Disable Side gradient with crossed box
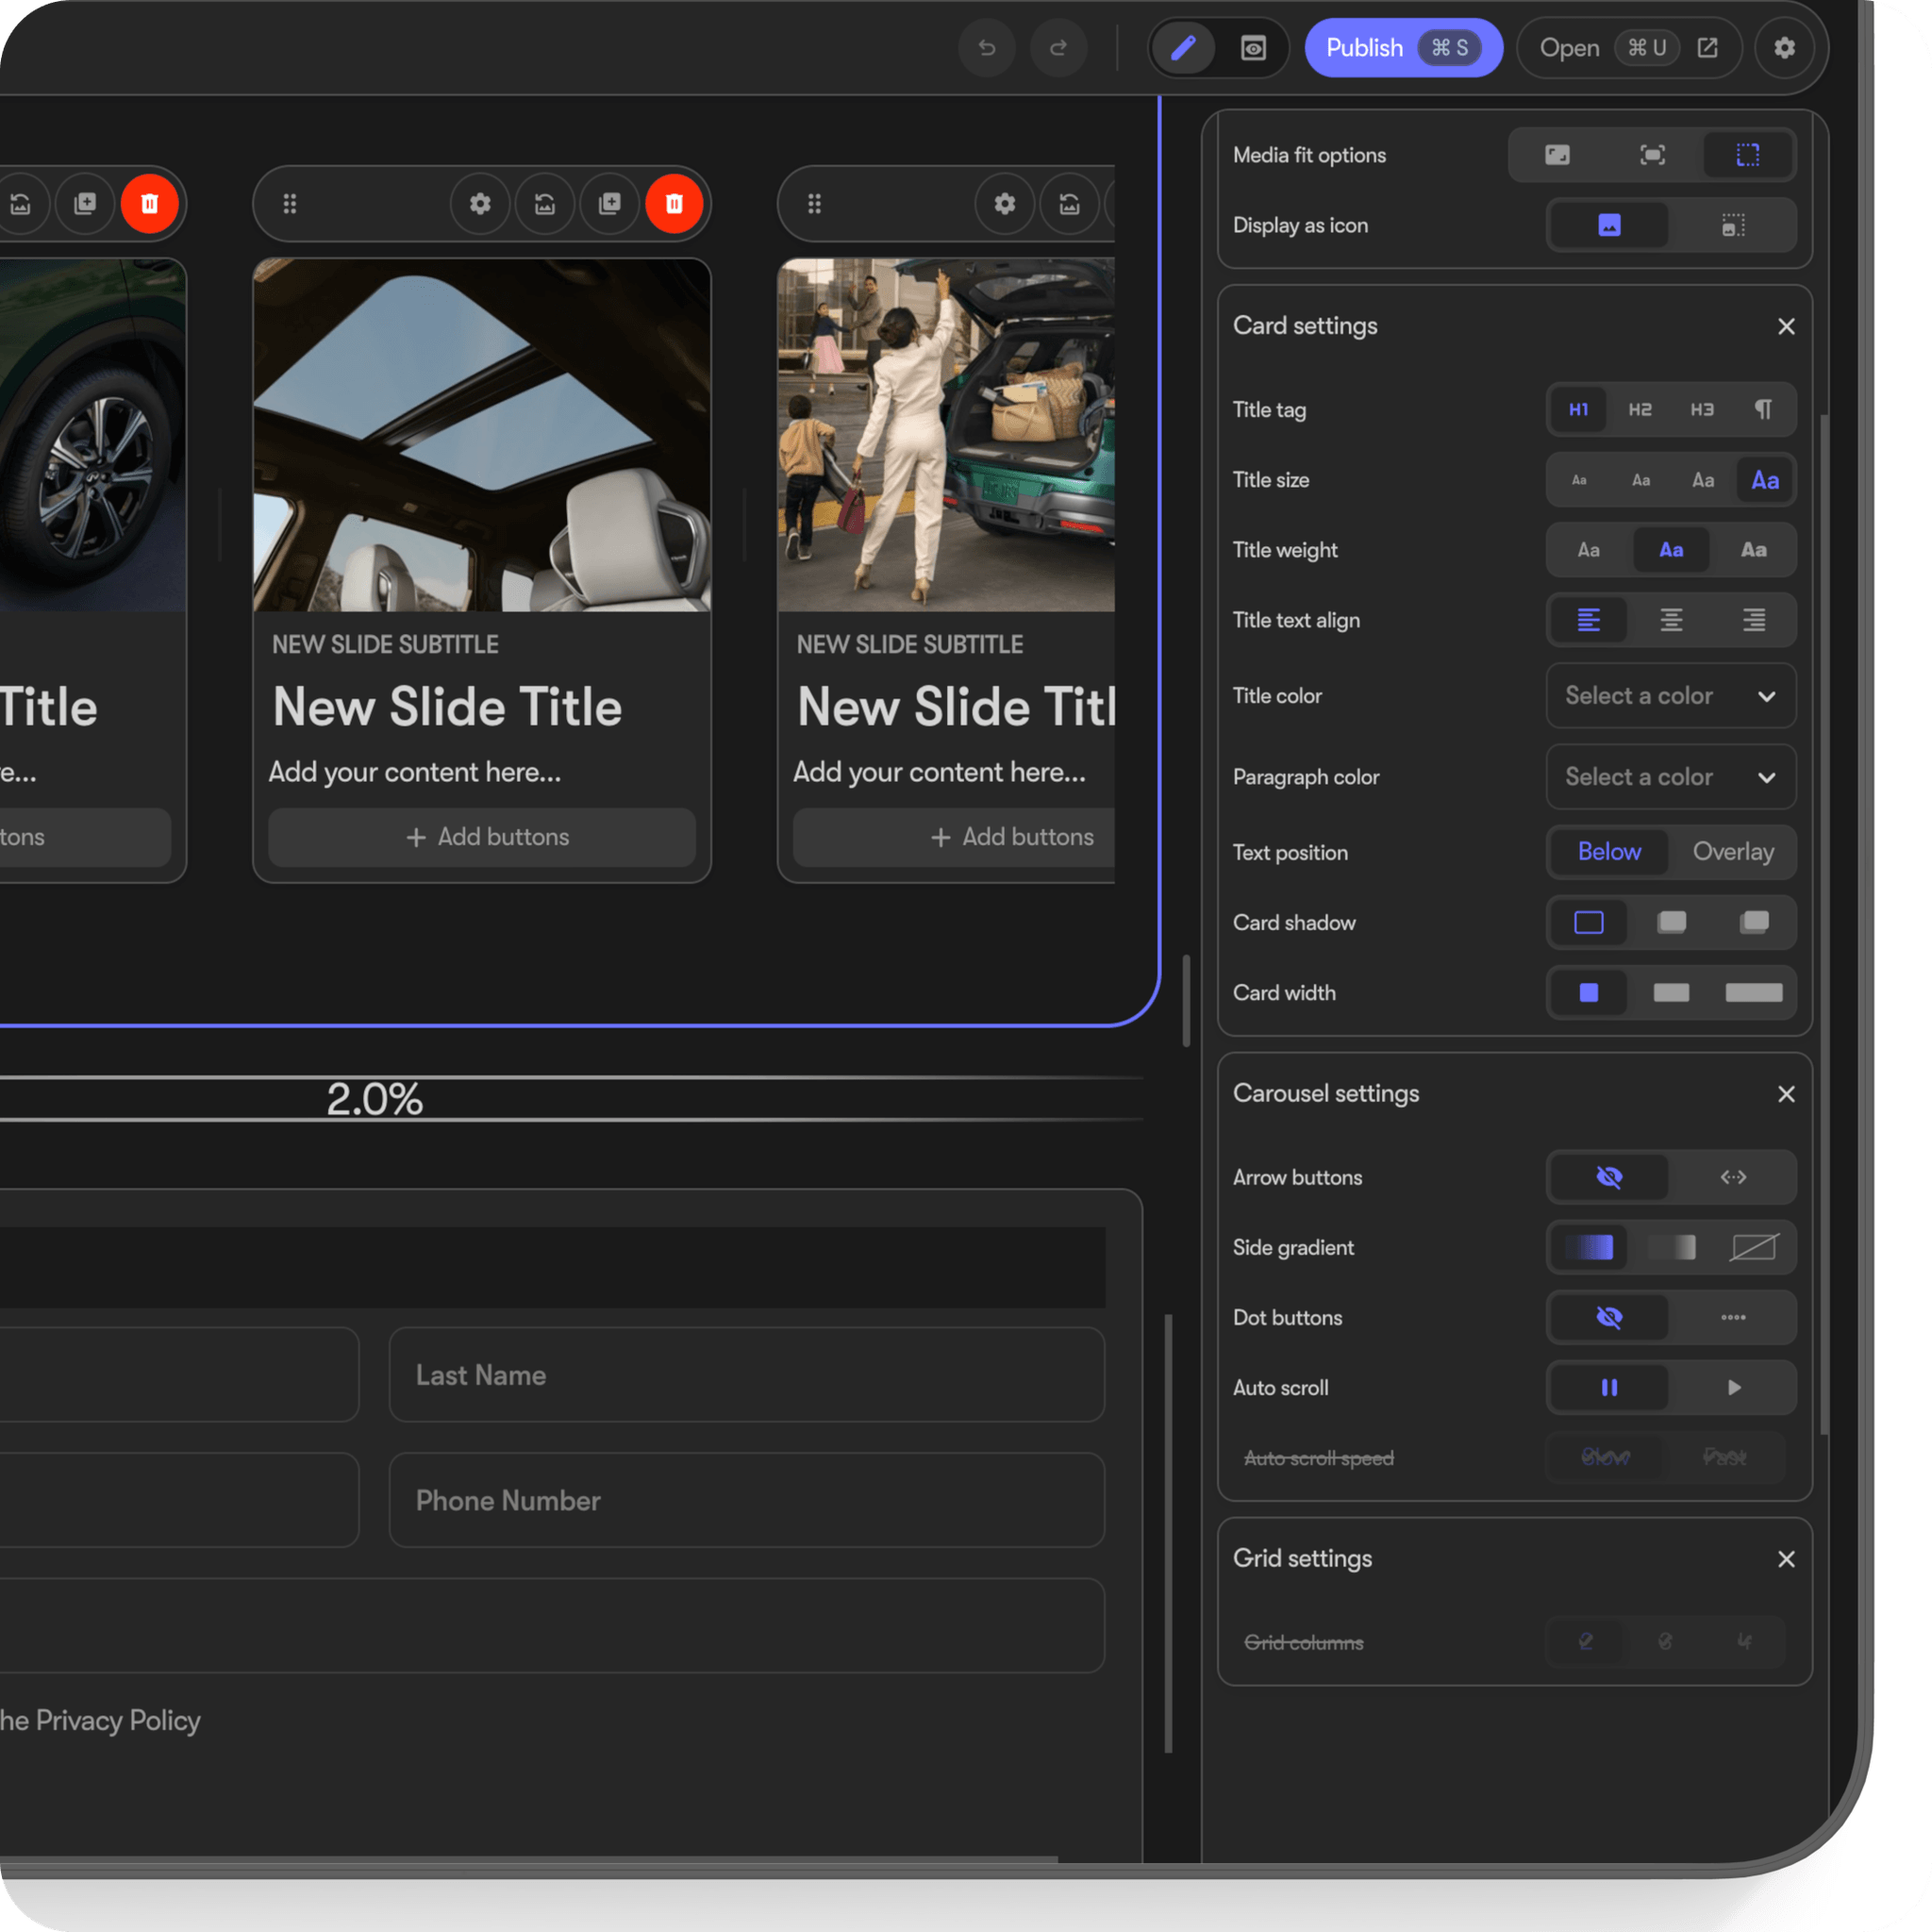The image size is (1932, 1932). click(1753, 1247)
